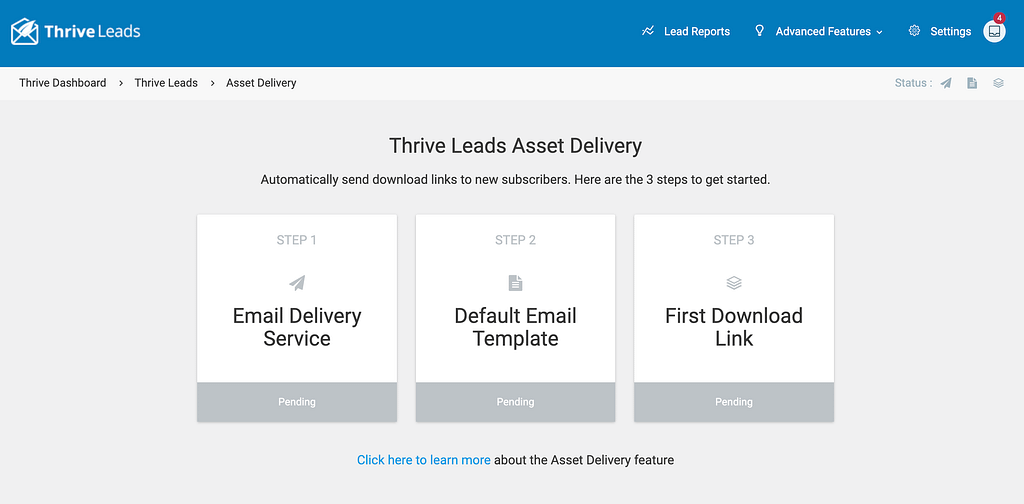Click the layers icon in Step 3
This screenshot has width=1024, height=504.
click(x=734, y=283)
